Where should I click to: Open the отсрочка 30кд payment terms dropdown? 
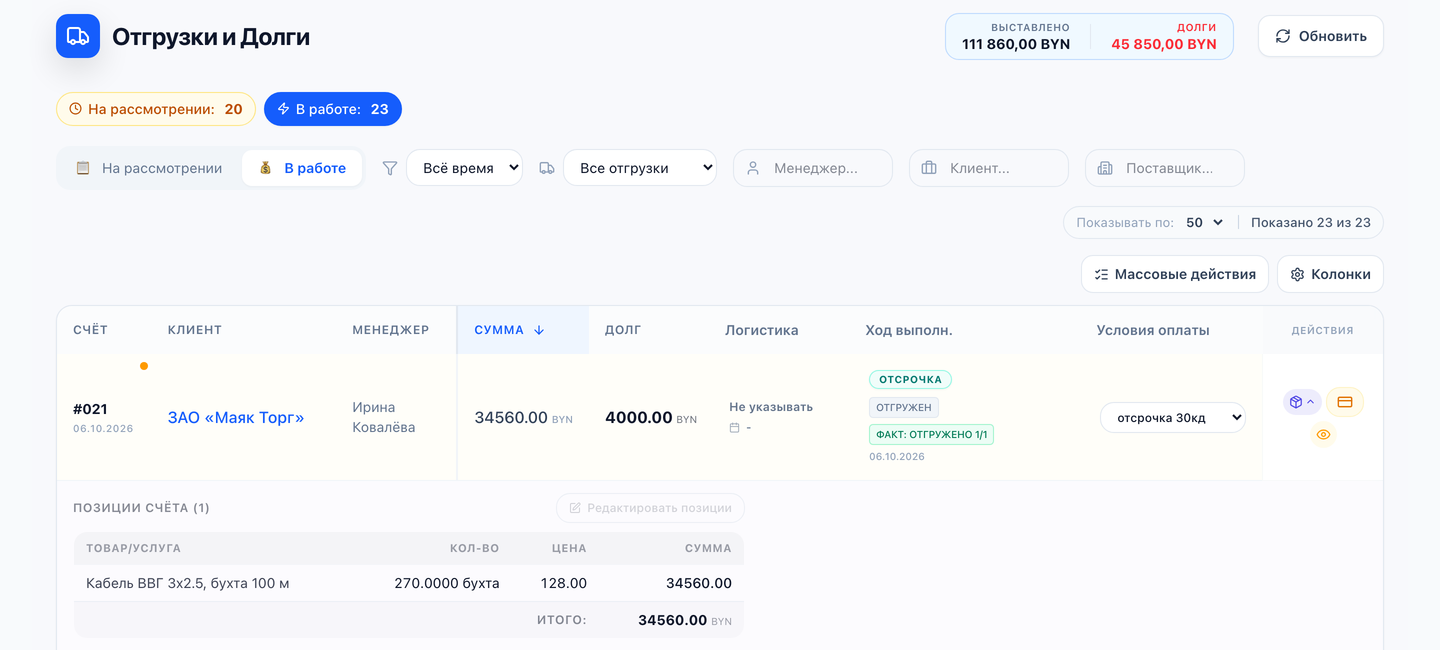[1173, 418]
